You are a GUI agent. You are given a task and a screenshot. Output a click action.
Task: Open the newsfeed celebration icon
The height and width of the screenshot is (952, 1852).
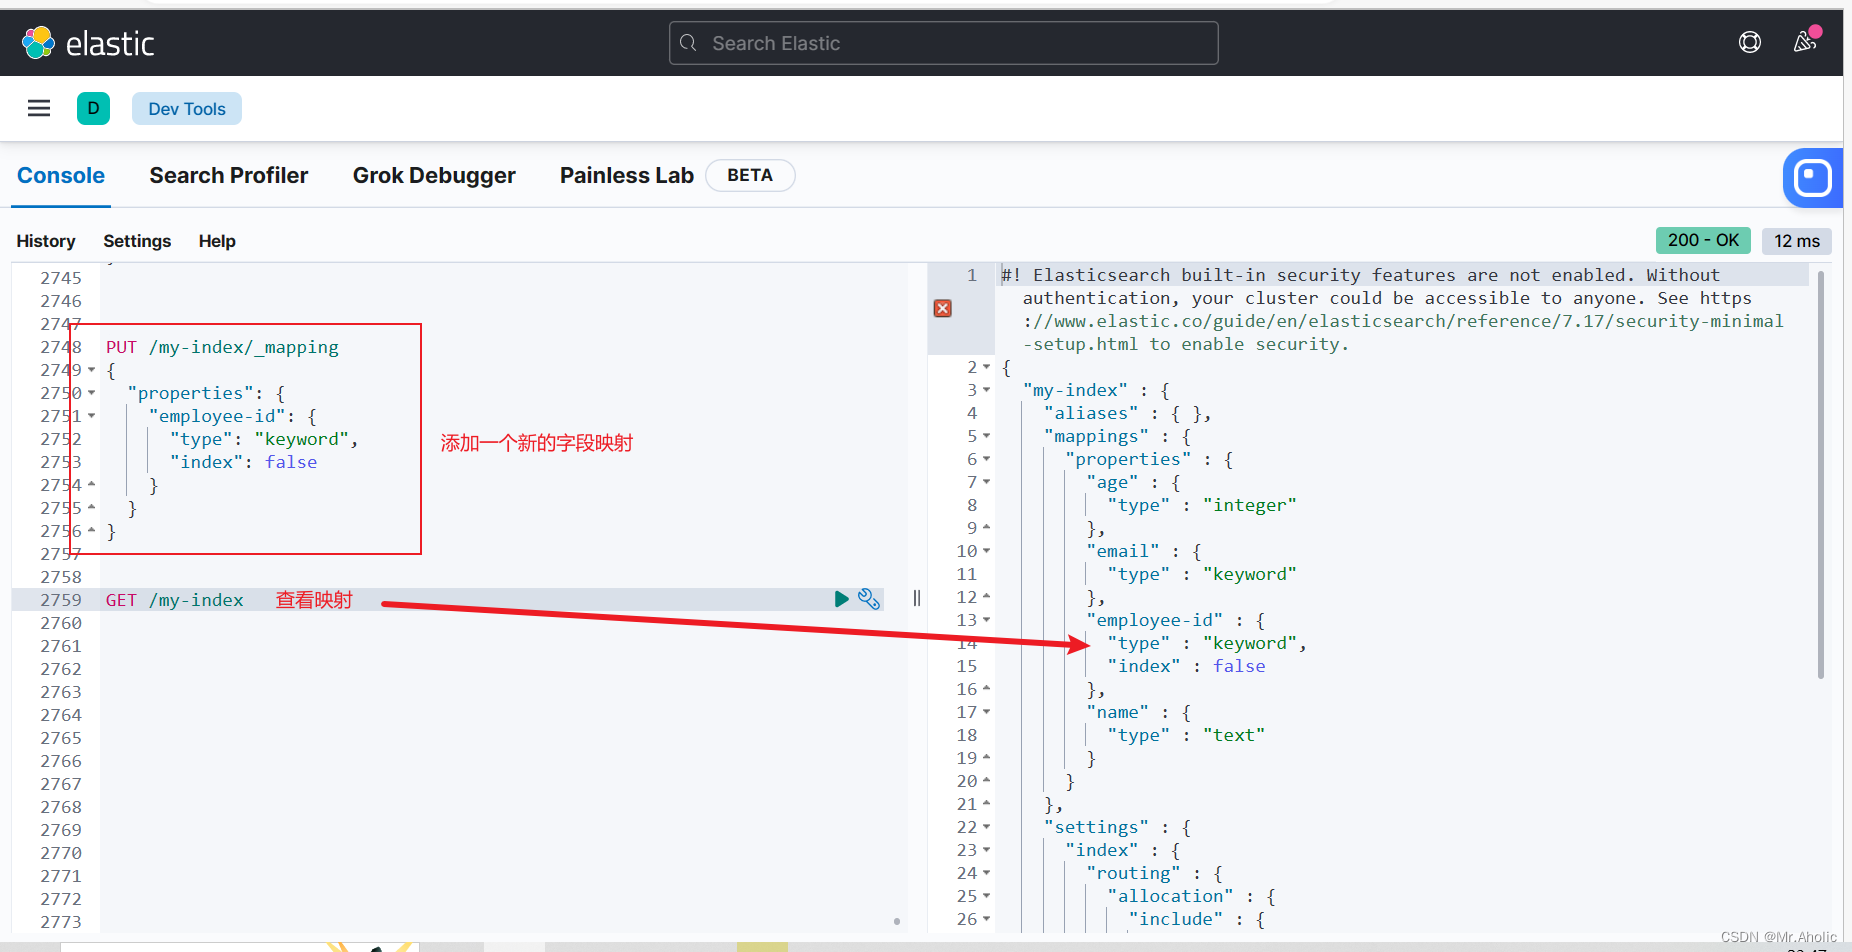click(1805, 41)
